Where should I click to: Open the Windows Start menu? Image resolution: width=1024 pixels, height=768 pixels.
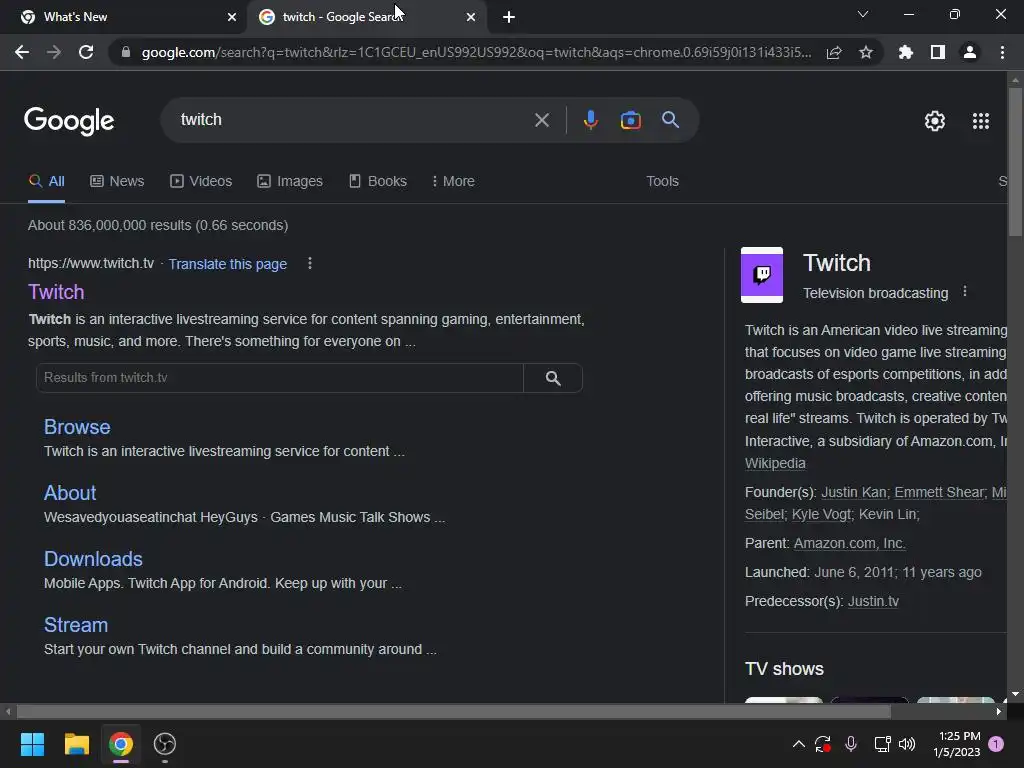pyautogui.click(x=32, y=744)
